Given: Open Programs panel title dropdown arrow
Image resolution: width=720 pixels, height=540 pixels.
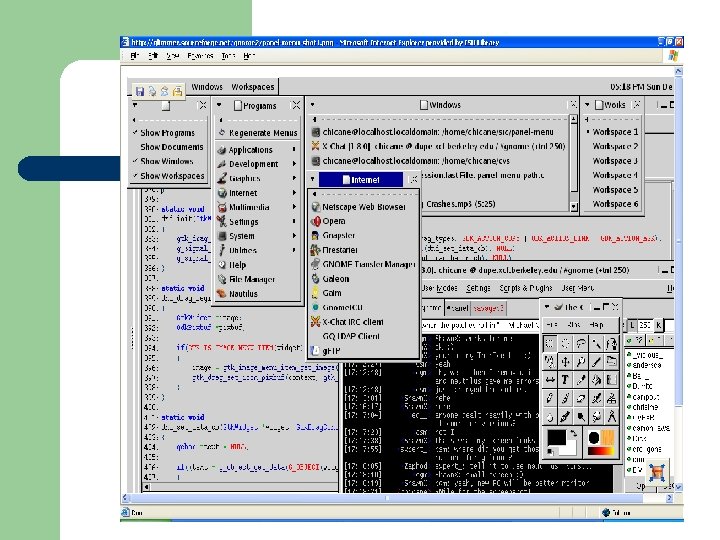Looking at the screenshot, I should click(219, 105).
